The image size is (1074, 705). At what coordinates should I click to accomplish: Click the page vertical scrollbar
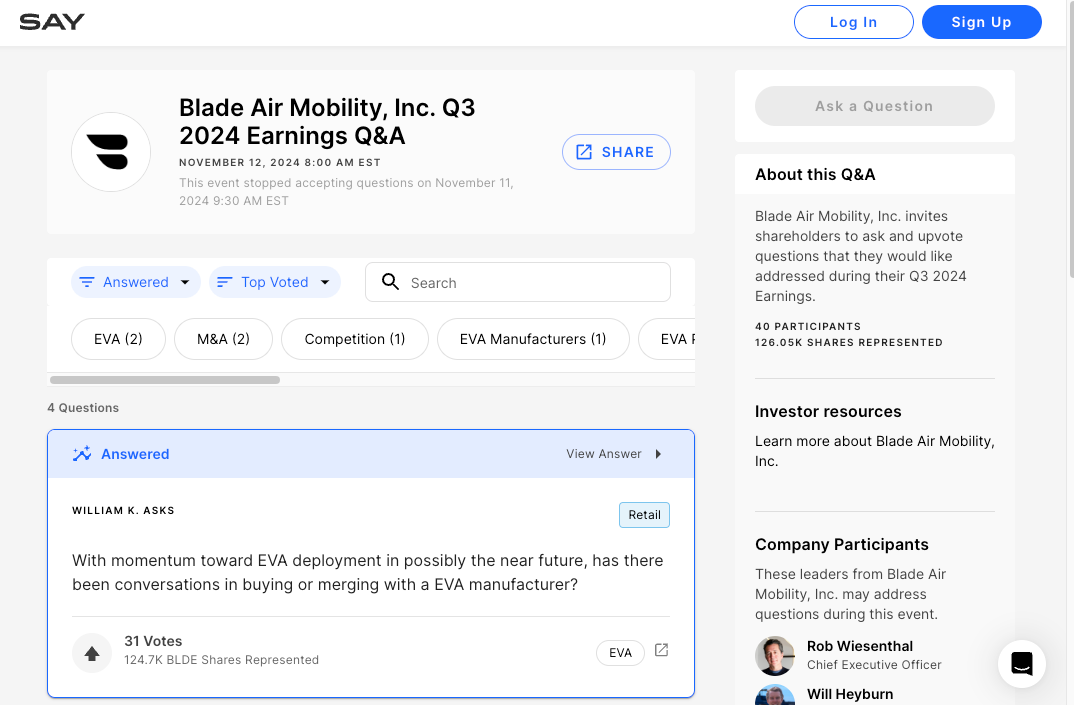(1071, 140)
